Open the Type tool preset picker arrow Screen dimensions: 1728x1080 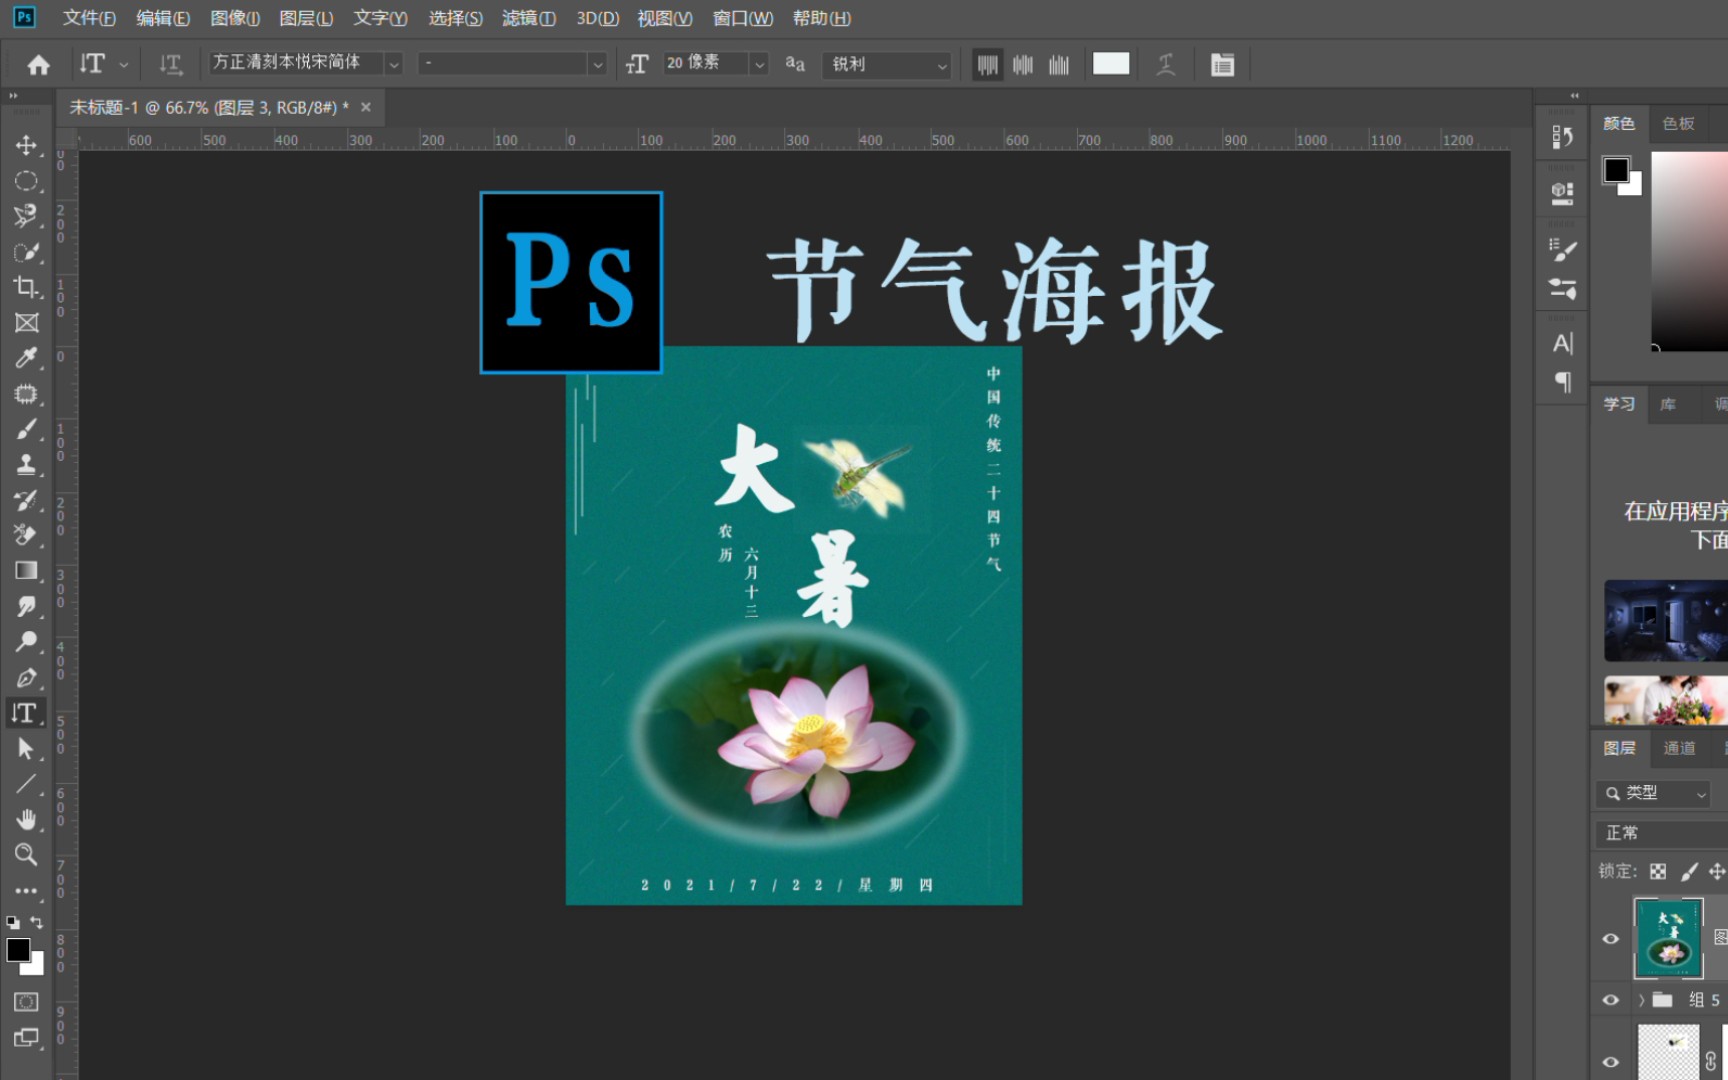click(123, 65)
